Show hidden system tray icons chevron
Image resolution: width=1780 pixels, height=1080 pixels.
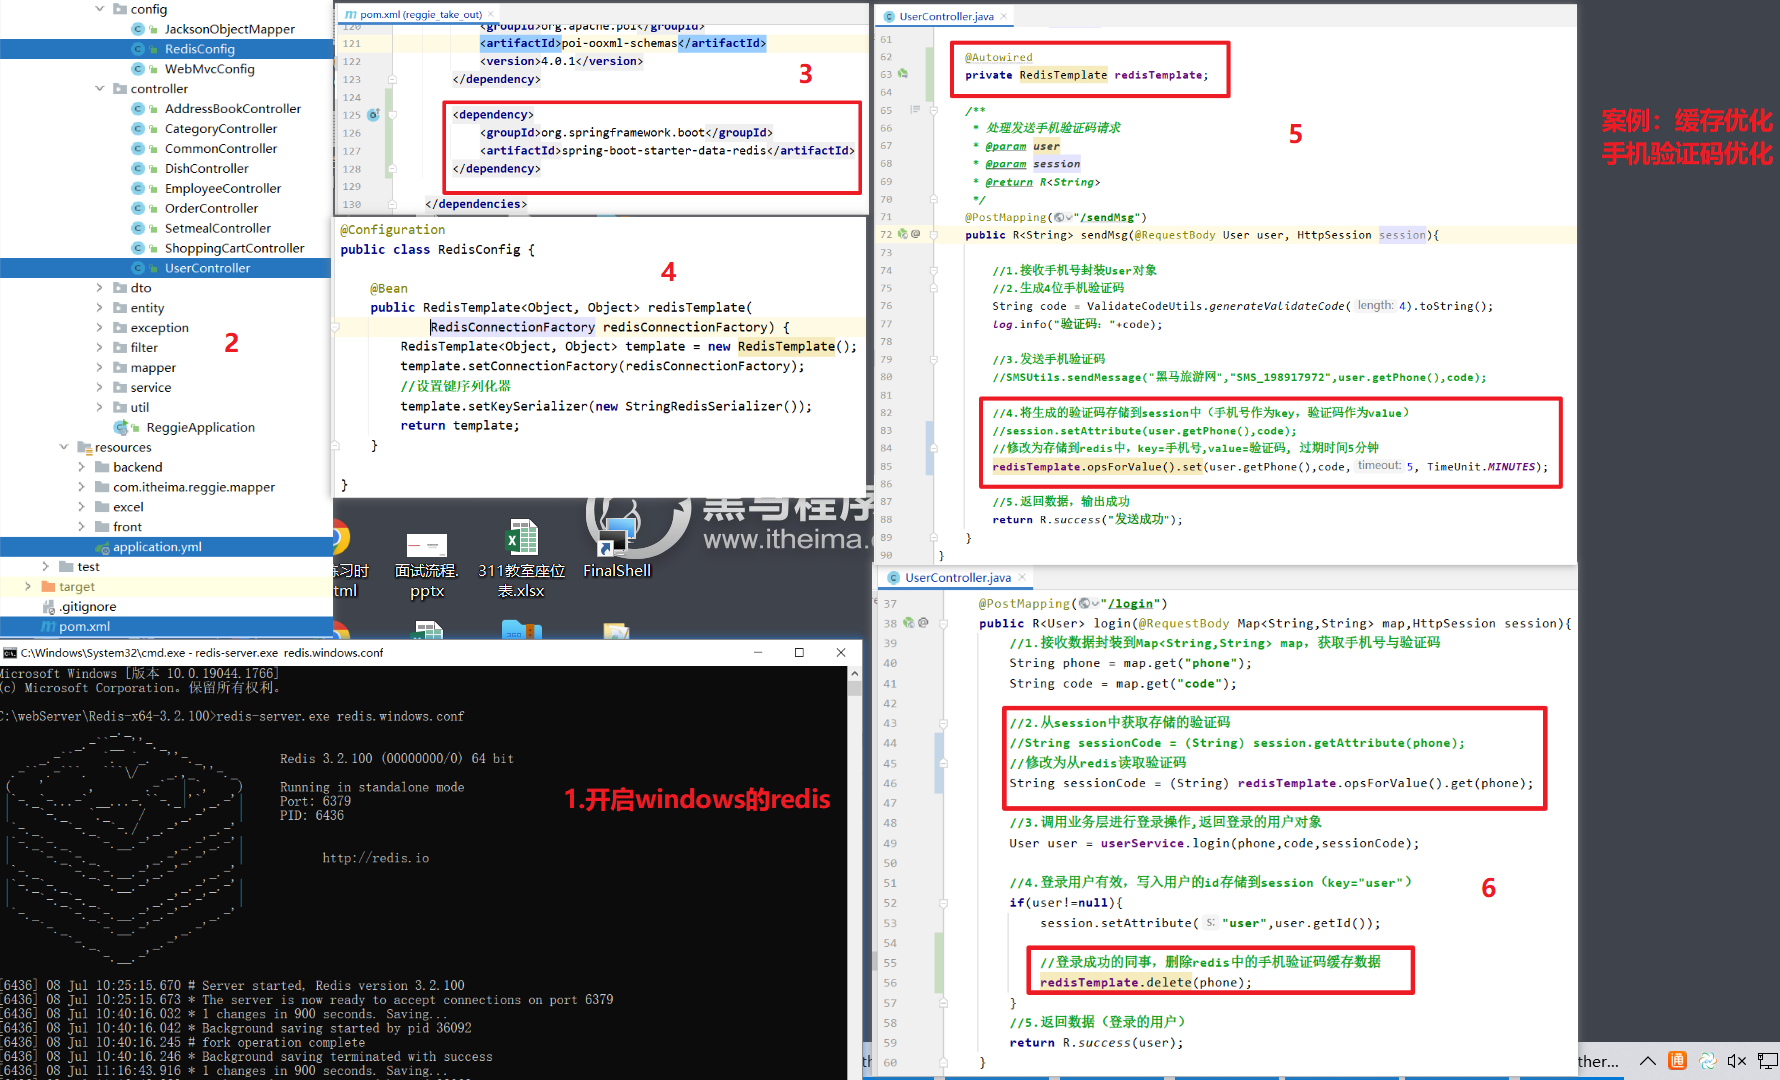[1647, 1061]
